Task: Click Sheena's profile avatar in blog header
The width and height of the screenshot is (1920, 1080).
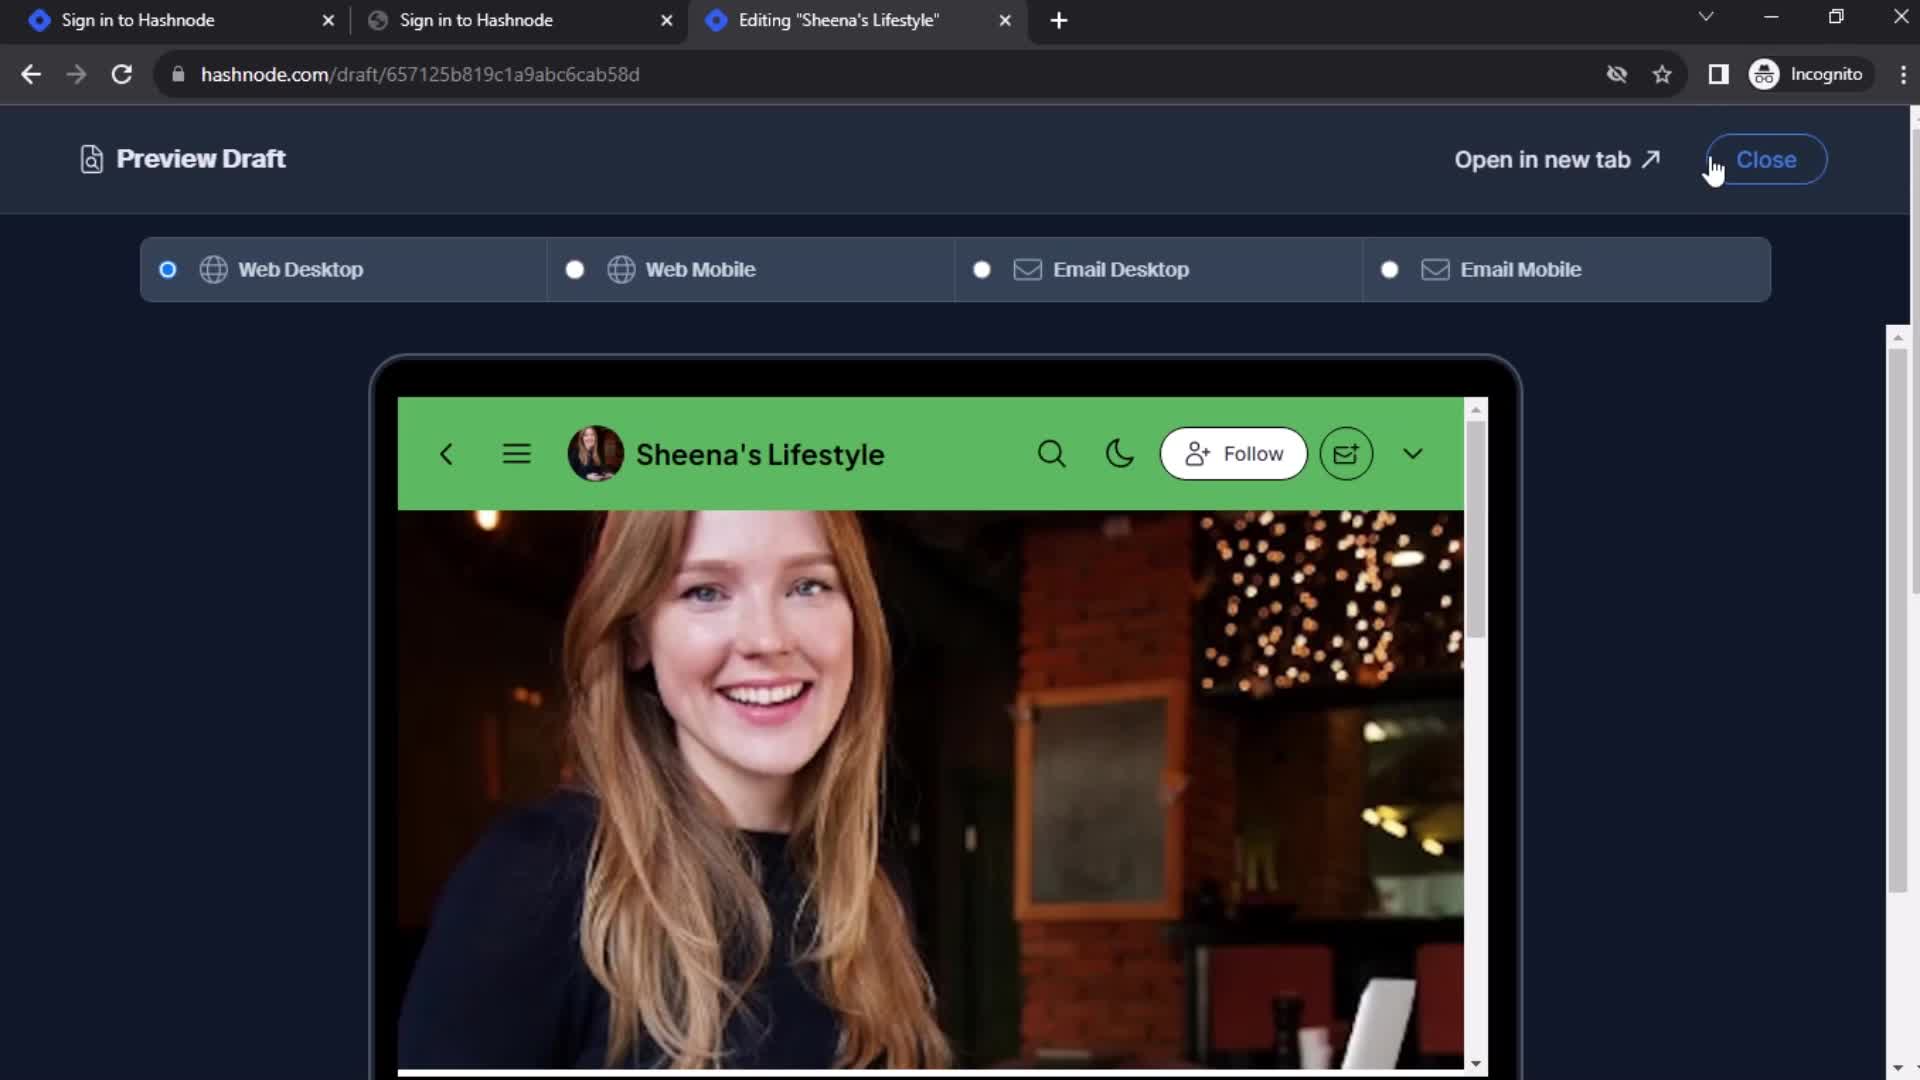Action: (595, 454)
